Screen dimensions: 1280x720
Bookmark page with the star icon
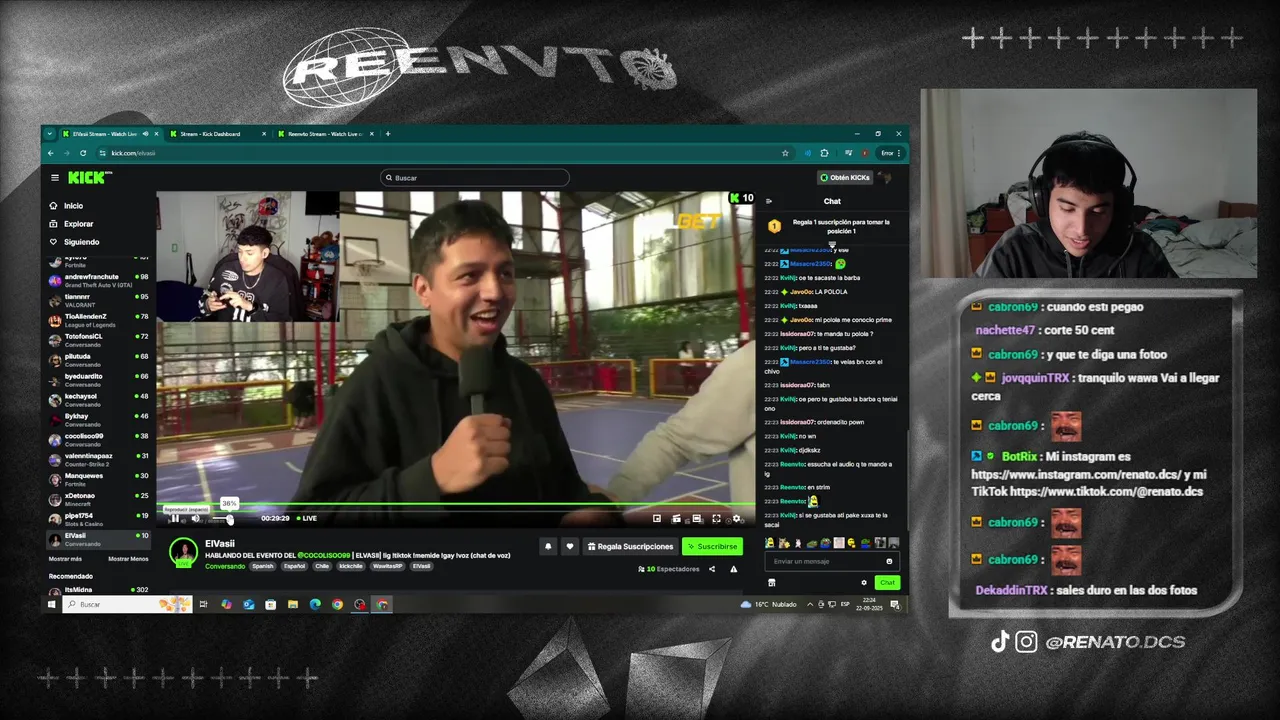(785, 153)
